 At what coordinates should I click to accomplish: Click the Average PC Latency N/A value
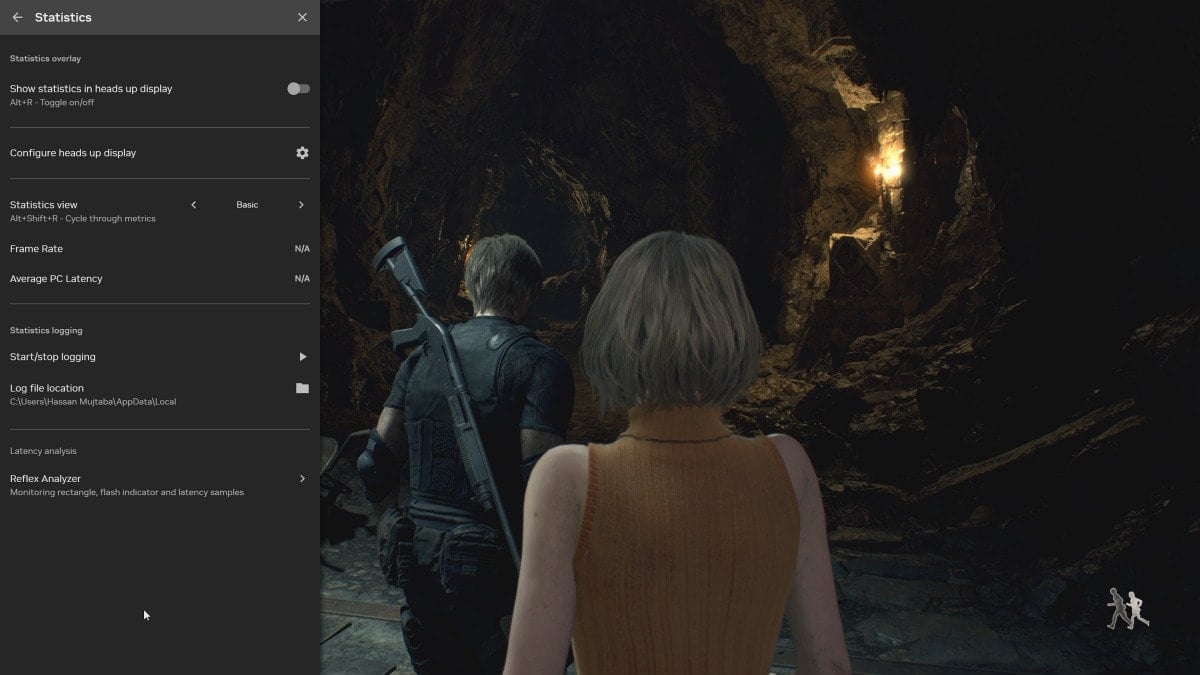pyautogui.click(x=302, y=279)
